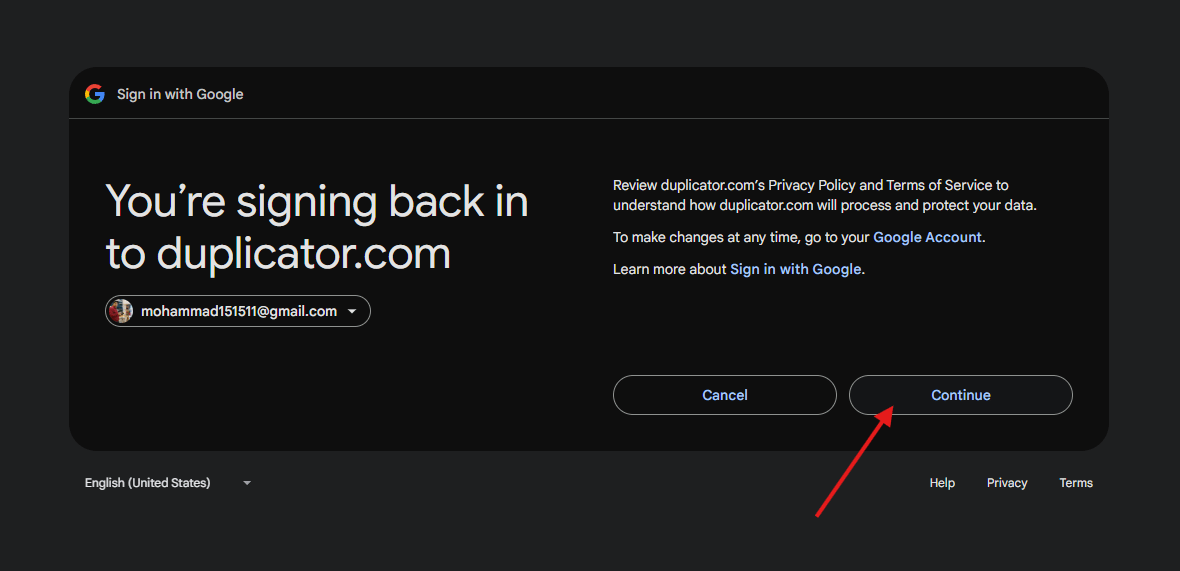The height and width of the screenshot is (571, 1180).
Task: Click the profile avatar in account chip
Action: pyautogui.click(x=120, y=311)
